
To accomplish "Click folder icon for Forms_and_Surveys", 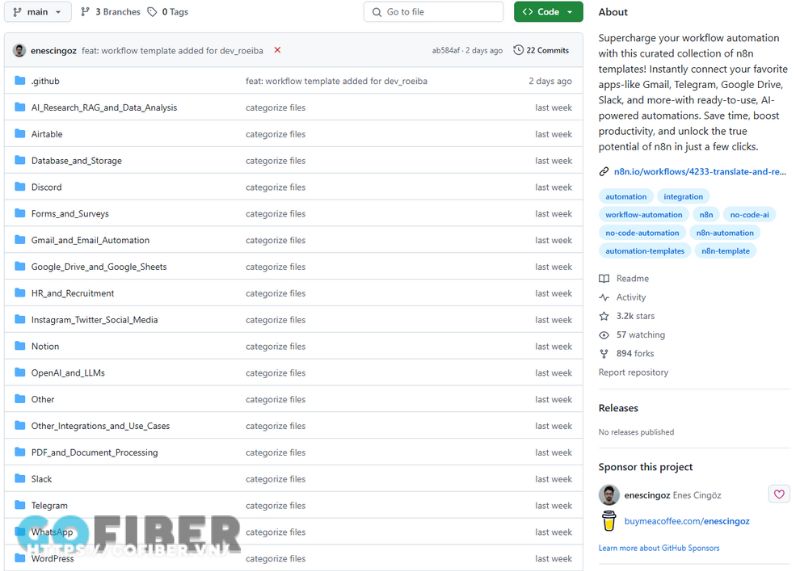I will click(x=20, y=213).
